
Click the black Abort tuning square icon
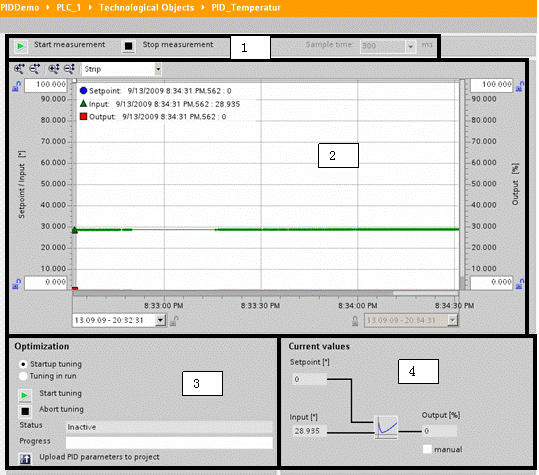tap(25, 411)
